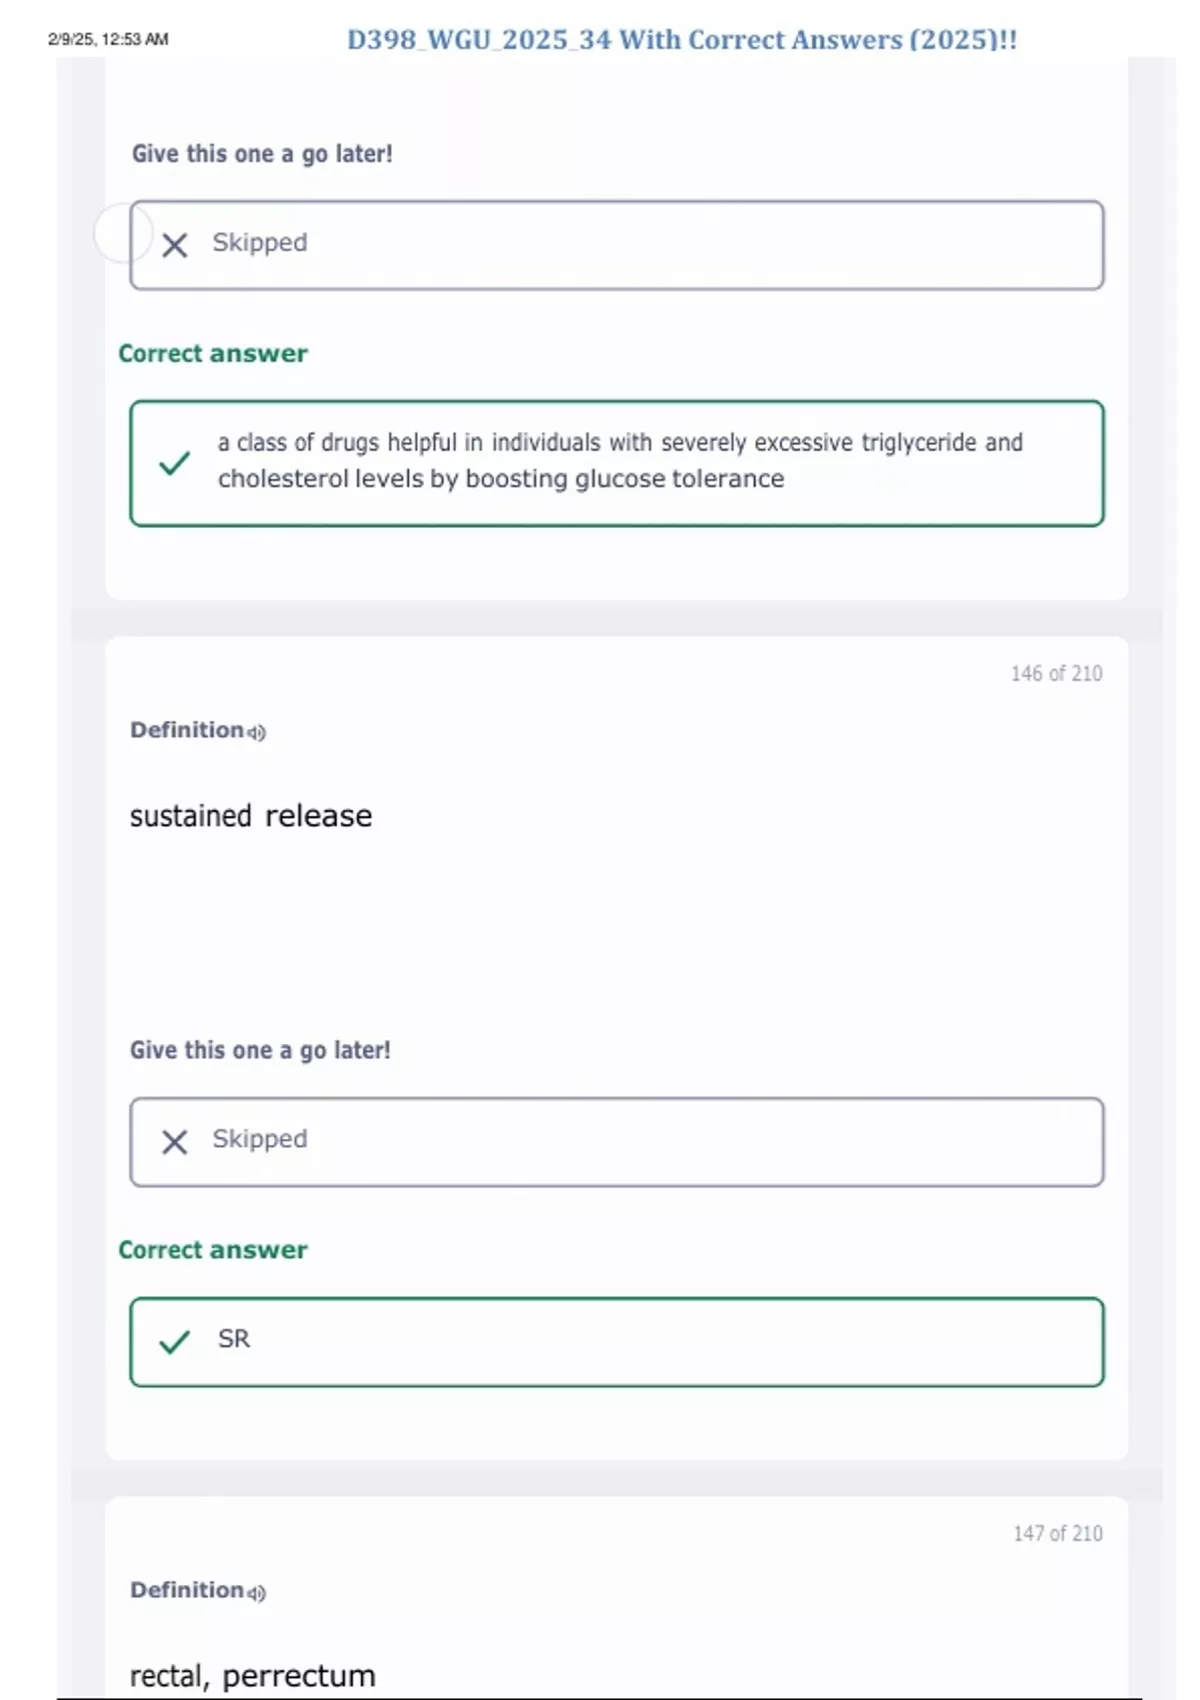This screenshot has height=1700, width=1200.
Task: Click the green checkmark beside the triglyceride answer
Action: tap(175, 463)
